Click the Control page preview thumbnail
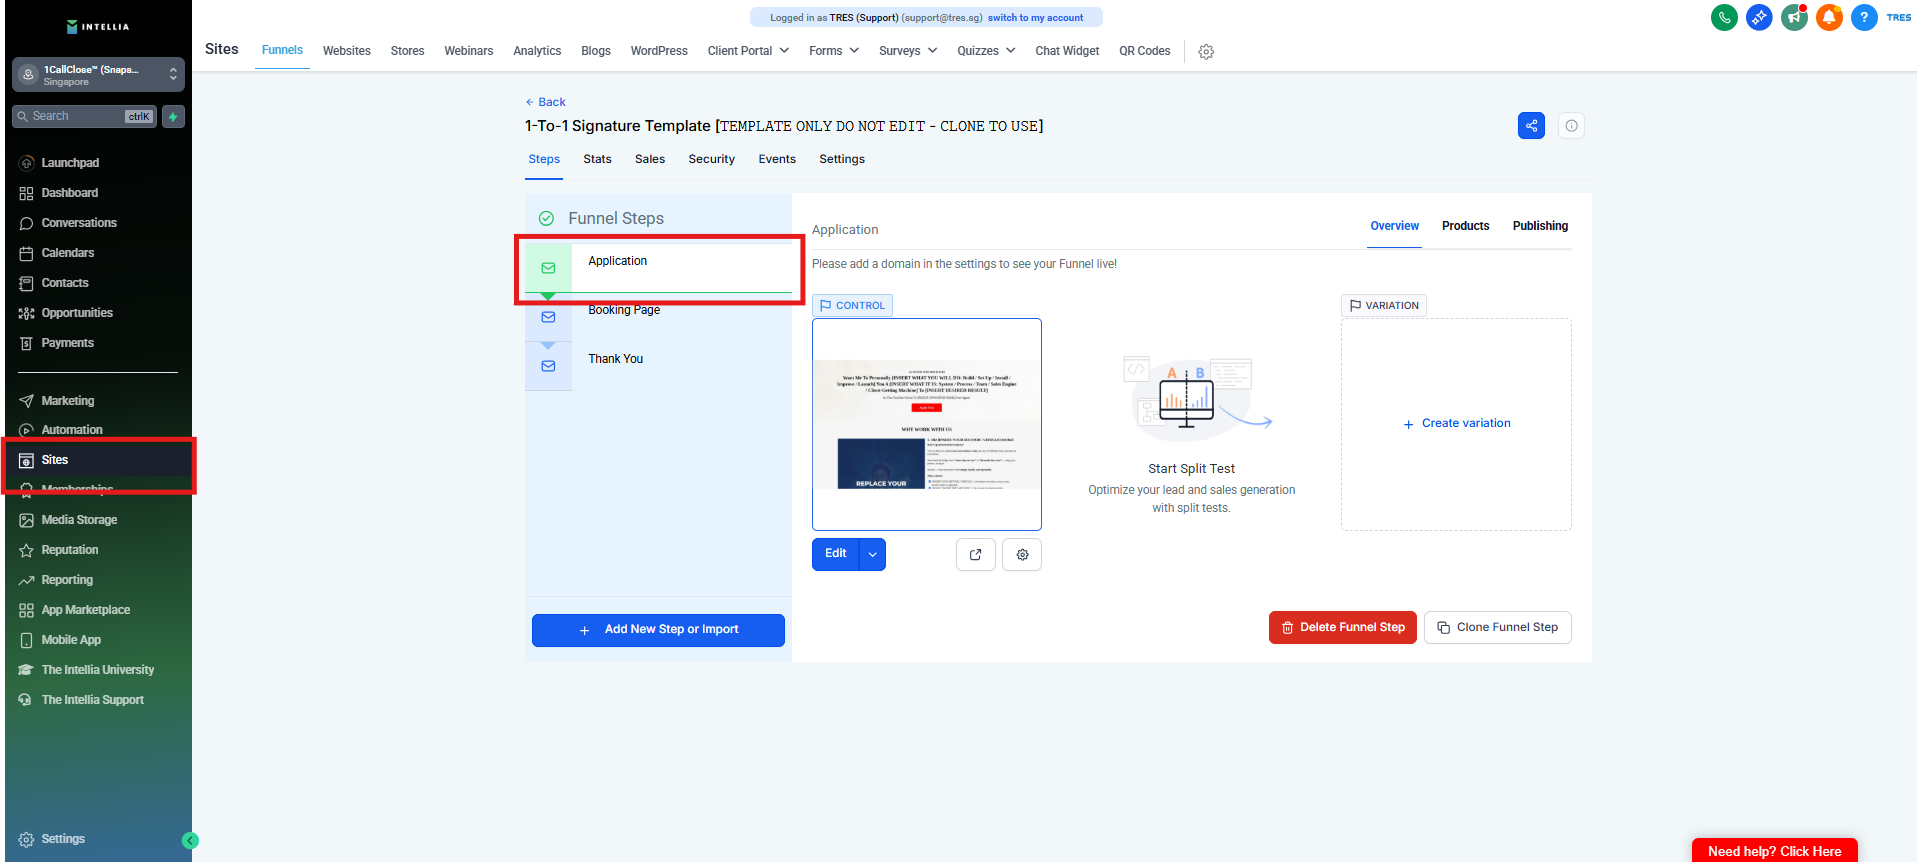1917x862 pixels. click(927, 424)
